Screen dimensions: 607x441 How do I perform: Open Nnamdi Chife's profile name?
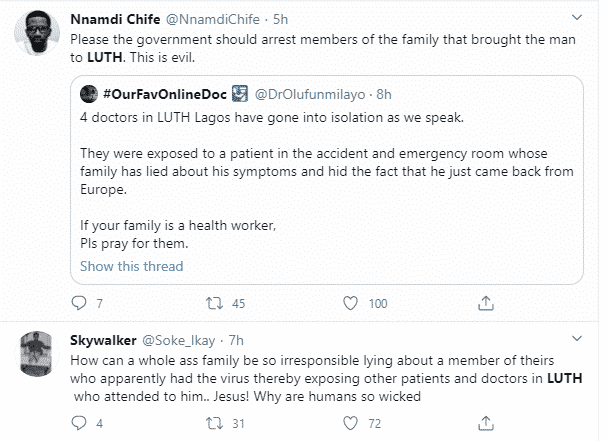112,20
